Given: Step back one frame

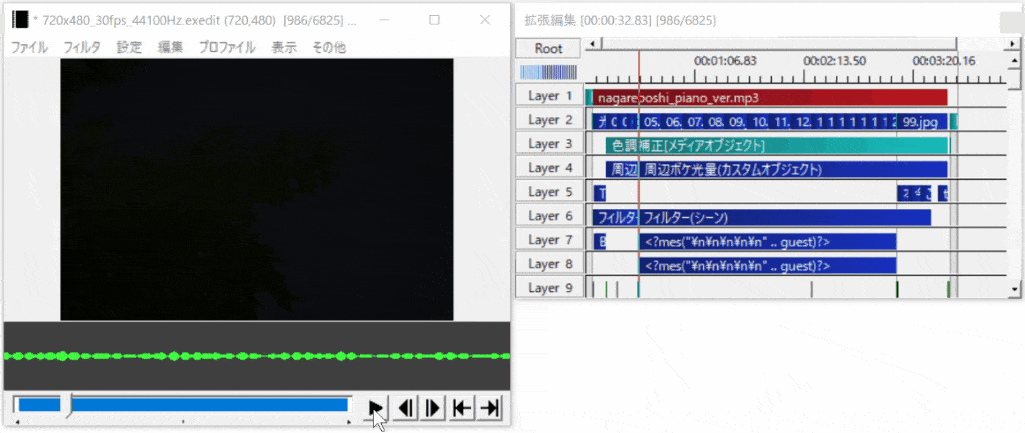Looking at the screenshot, I should pos(406,407).
